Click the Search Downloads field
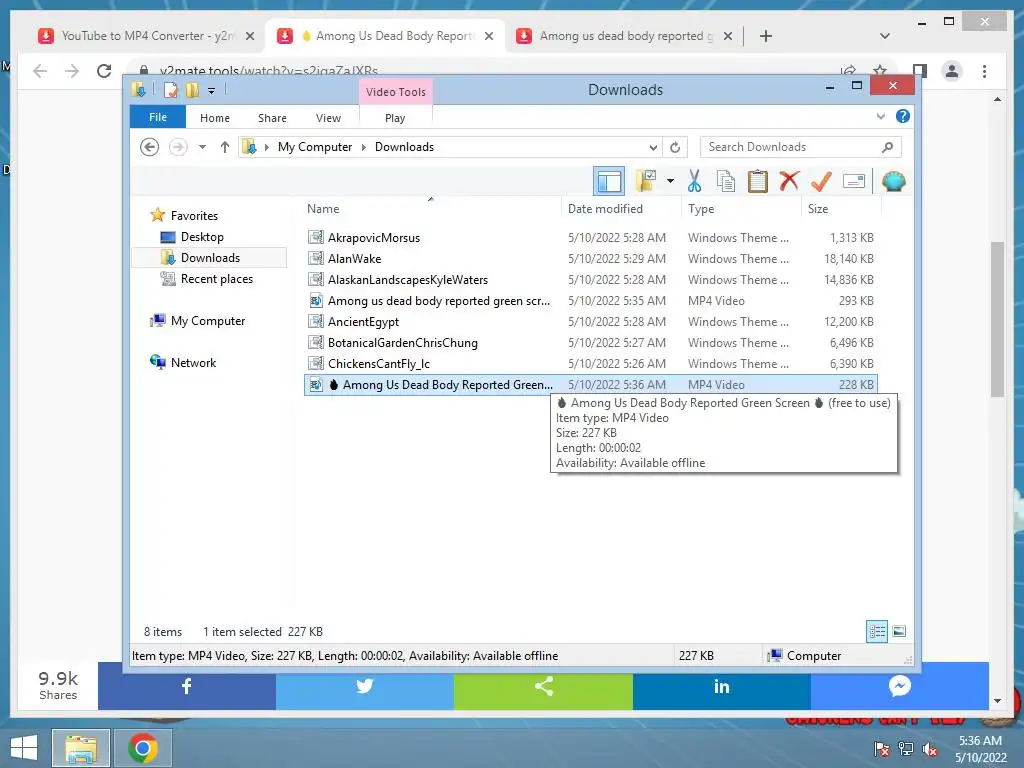Viewport: 1024px width, 768px height. coord(801,147)
